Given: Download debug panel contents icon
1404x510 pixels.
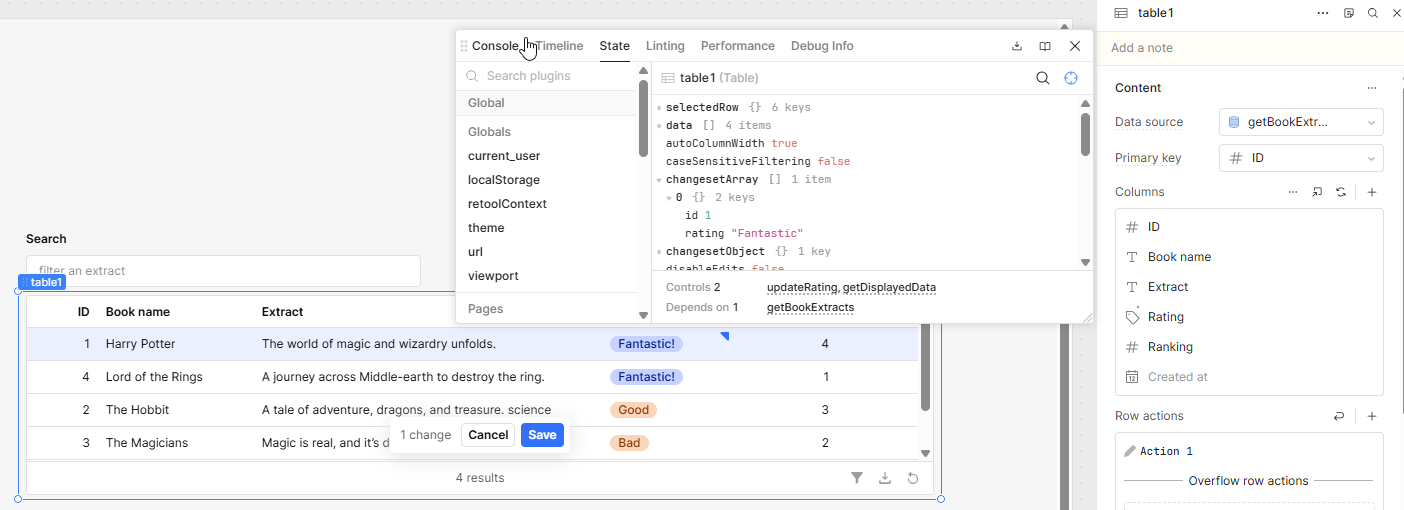Looking at the screenshot, I should [1017, 46].
